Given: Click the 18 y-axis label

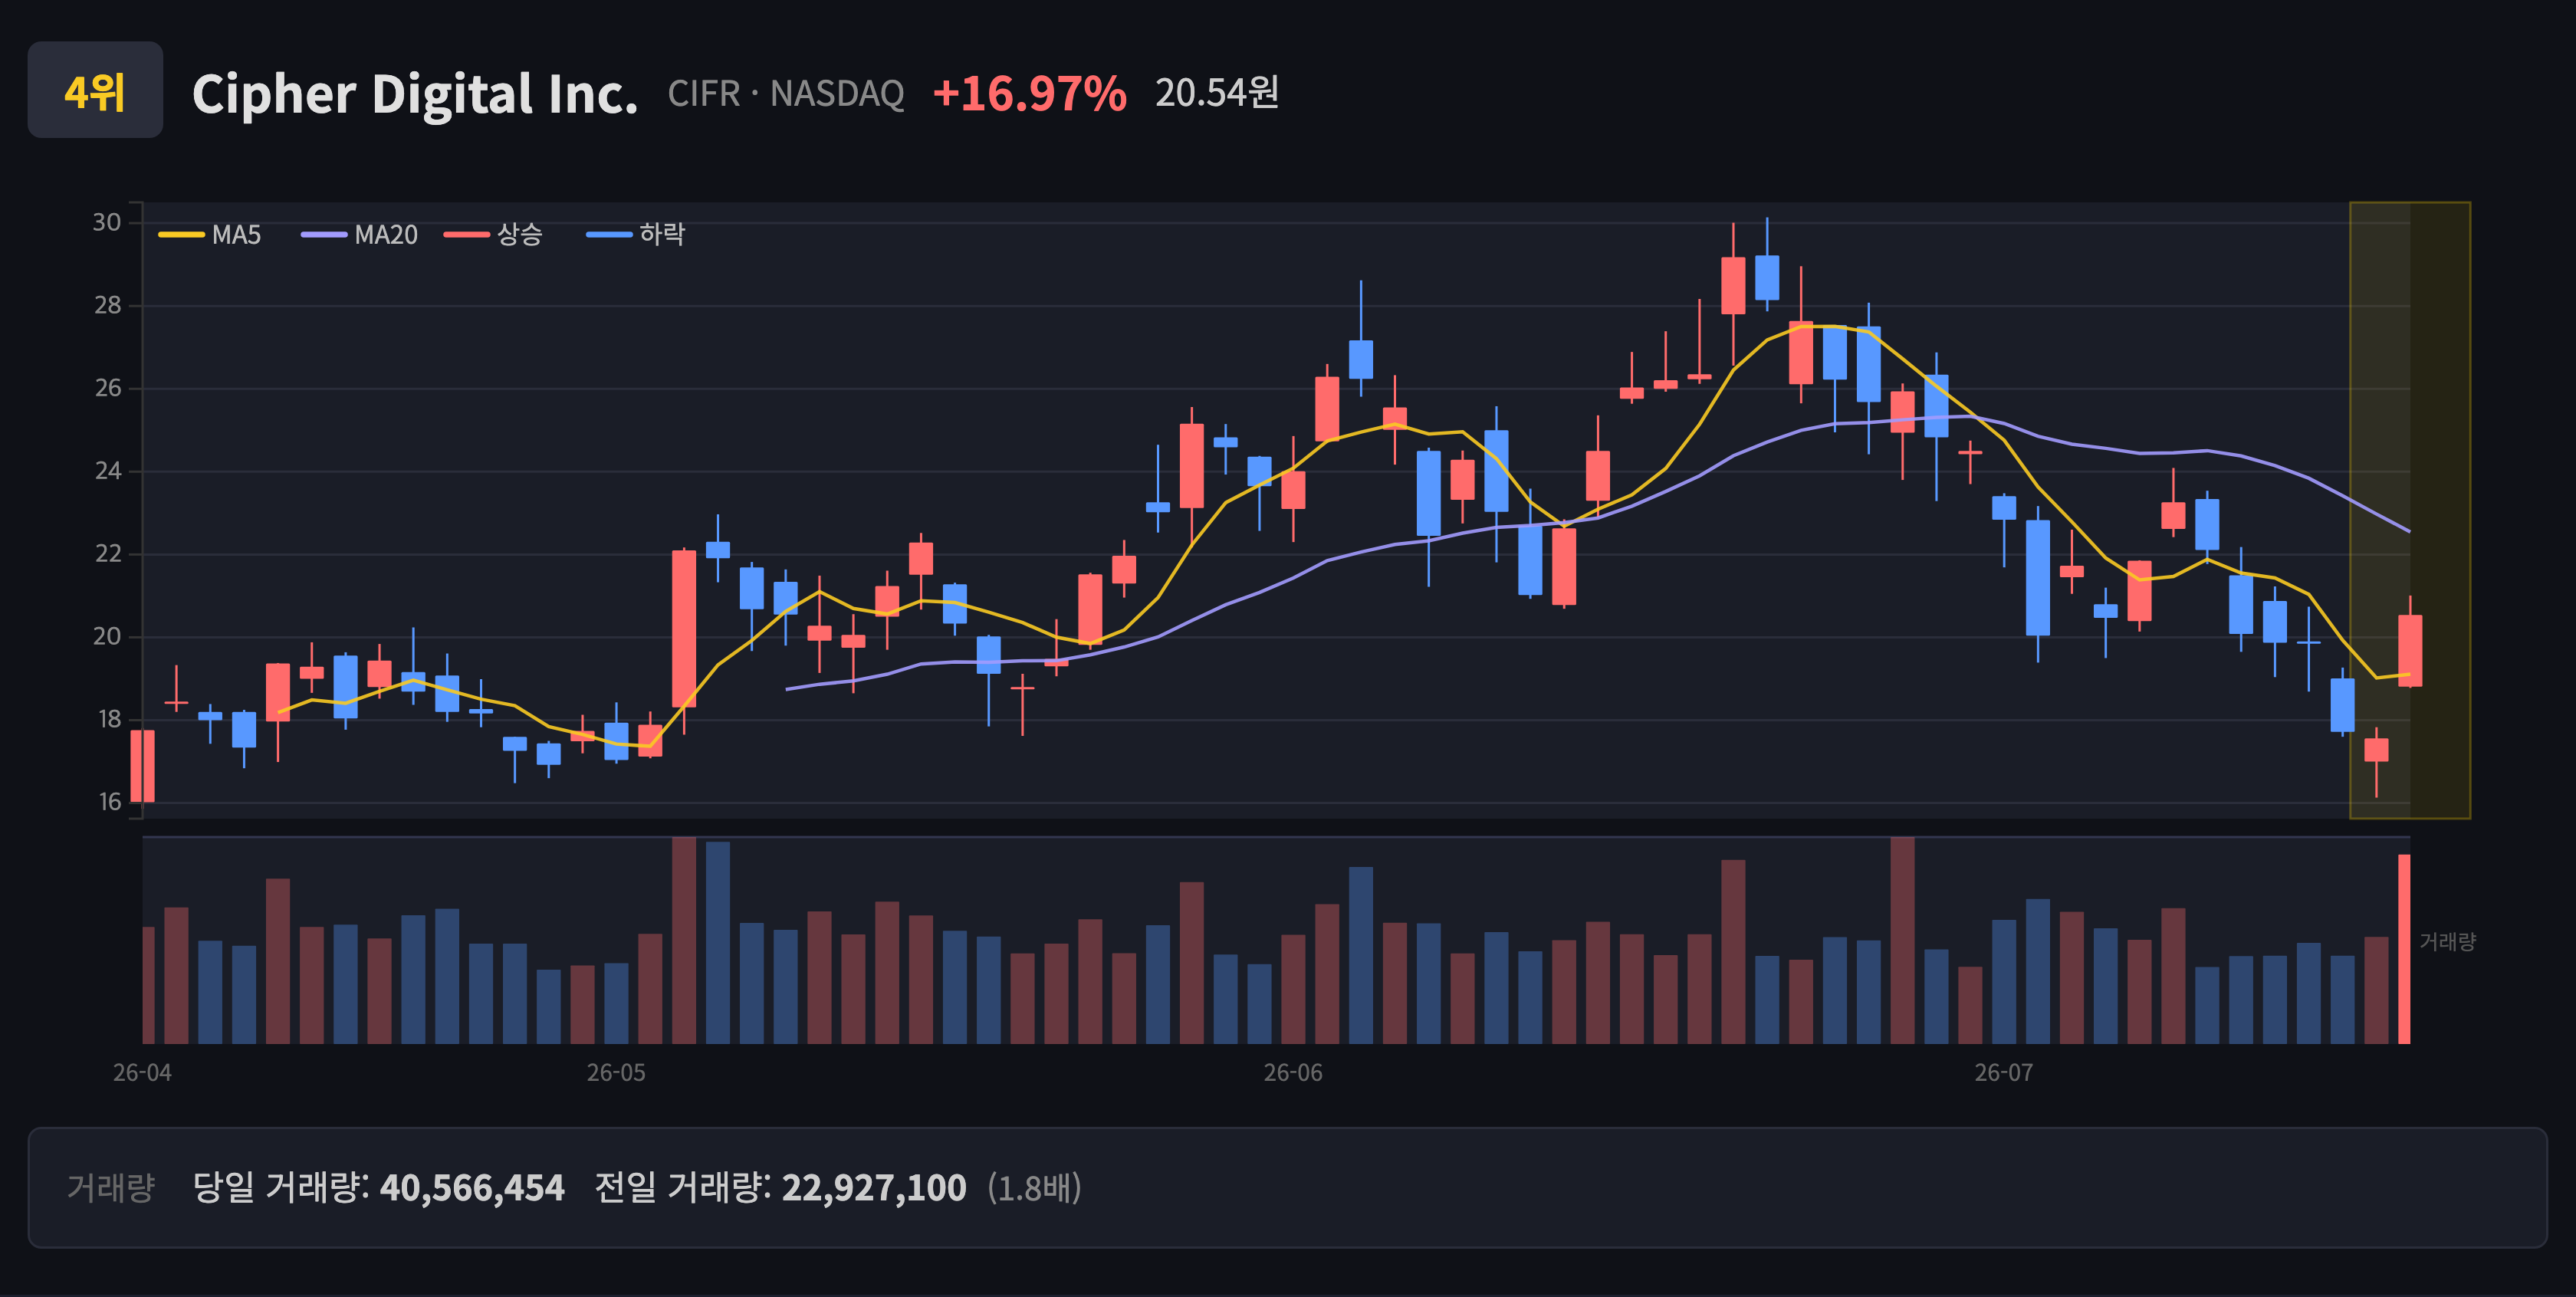Looking at the screenshot, I should 109,719.
